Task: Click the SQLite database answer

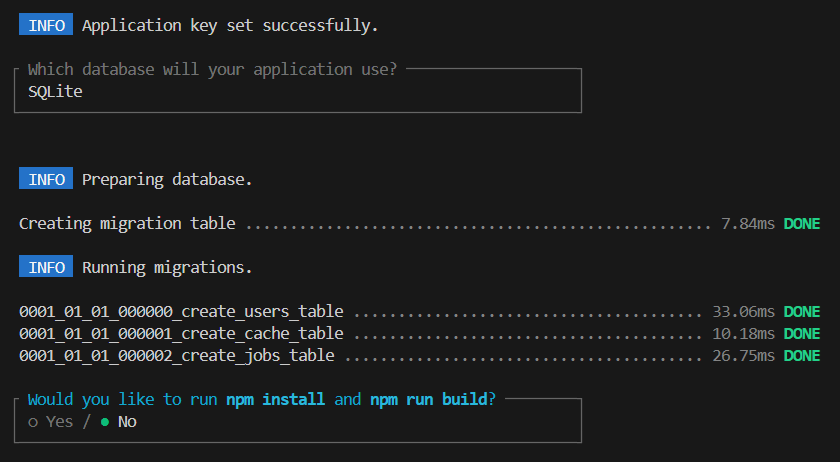Action: [x=55, y=90]
